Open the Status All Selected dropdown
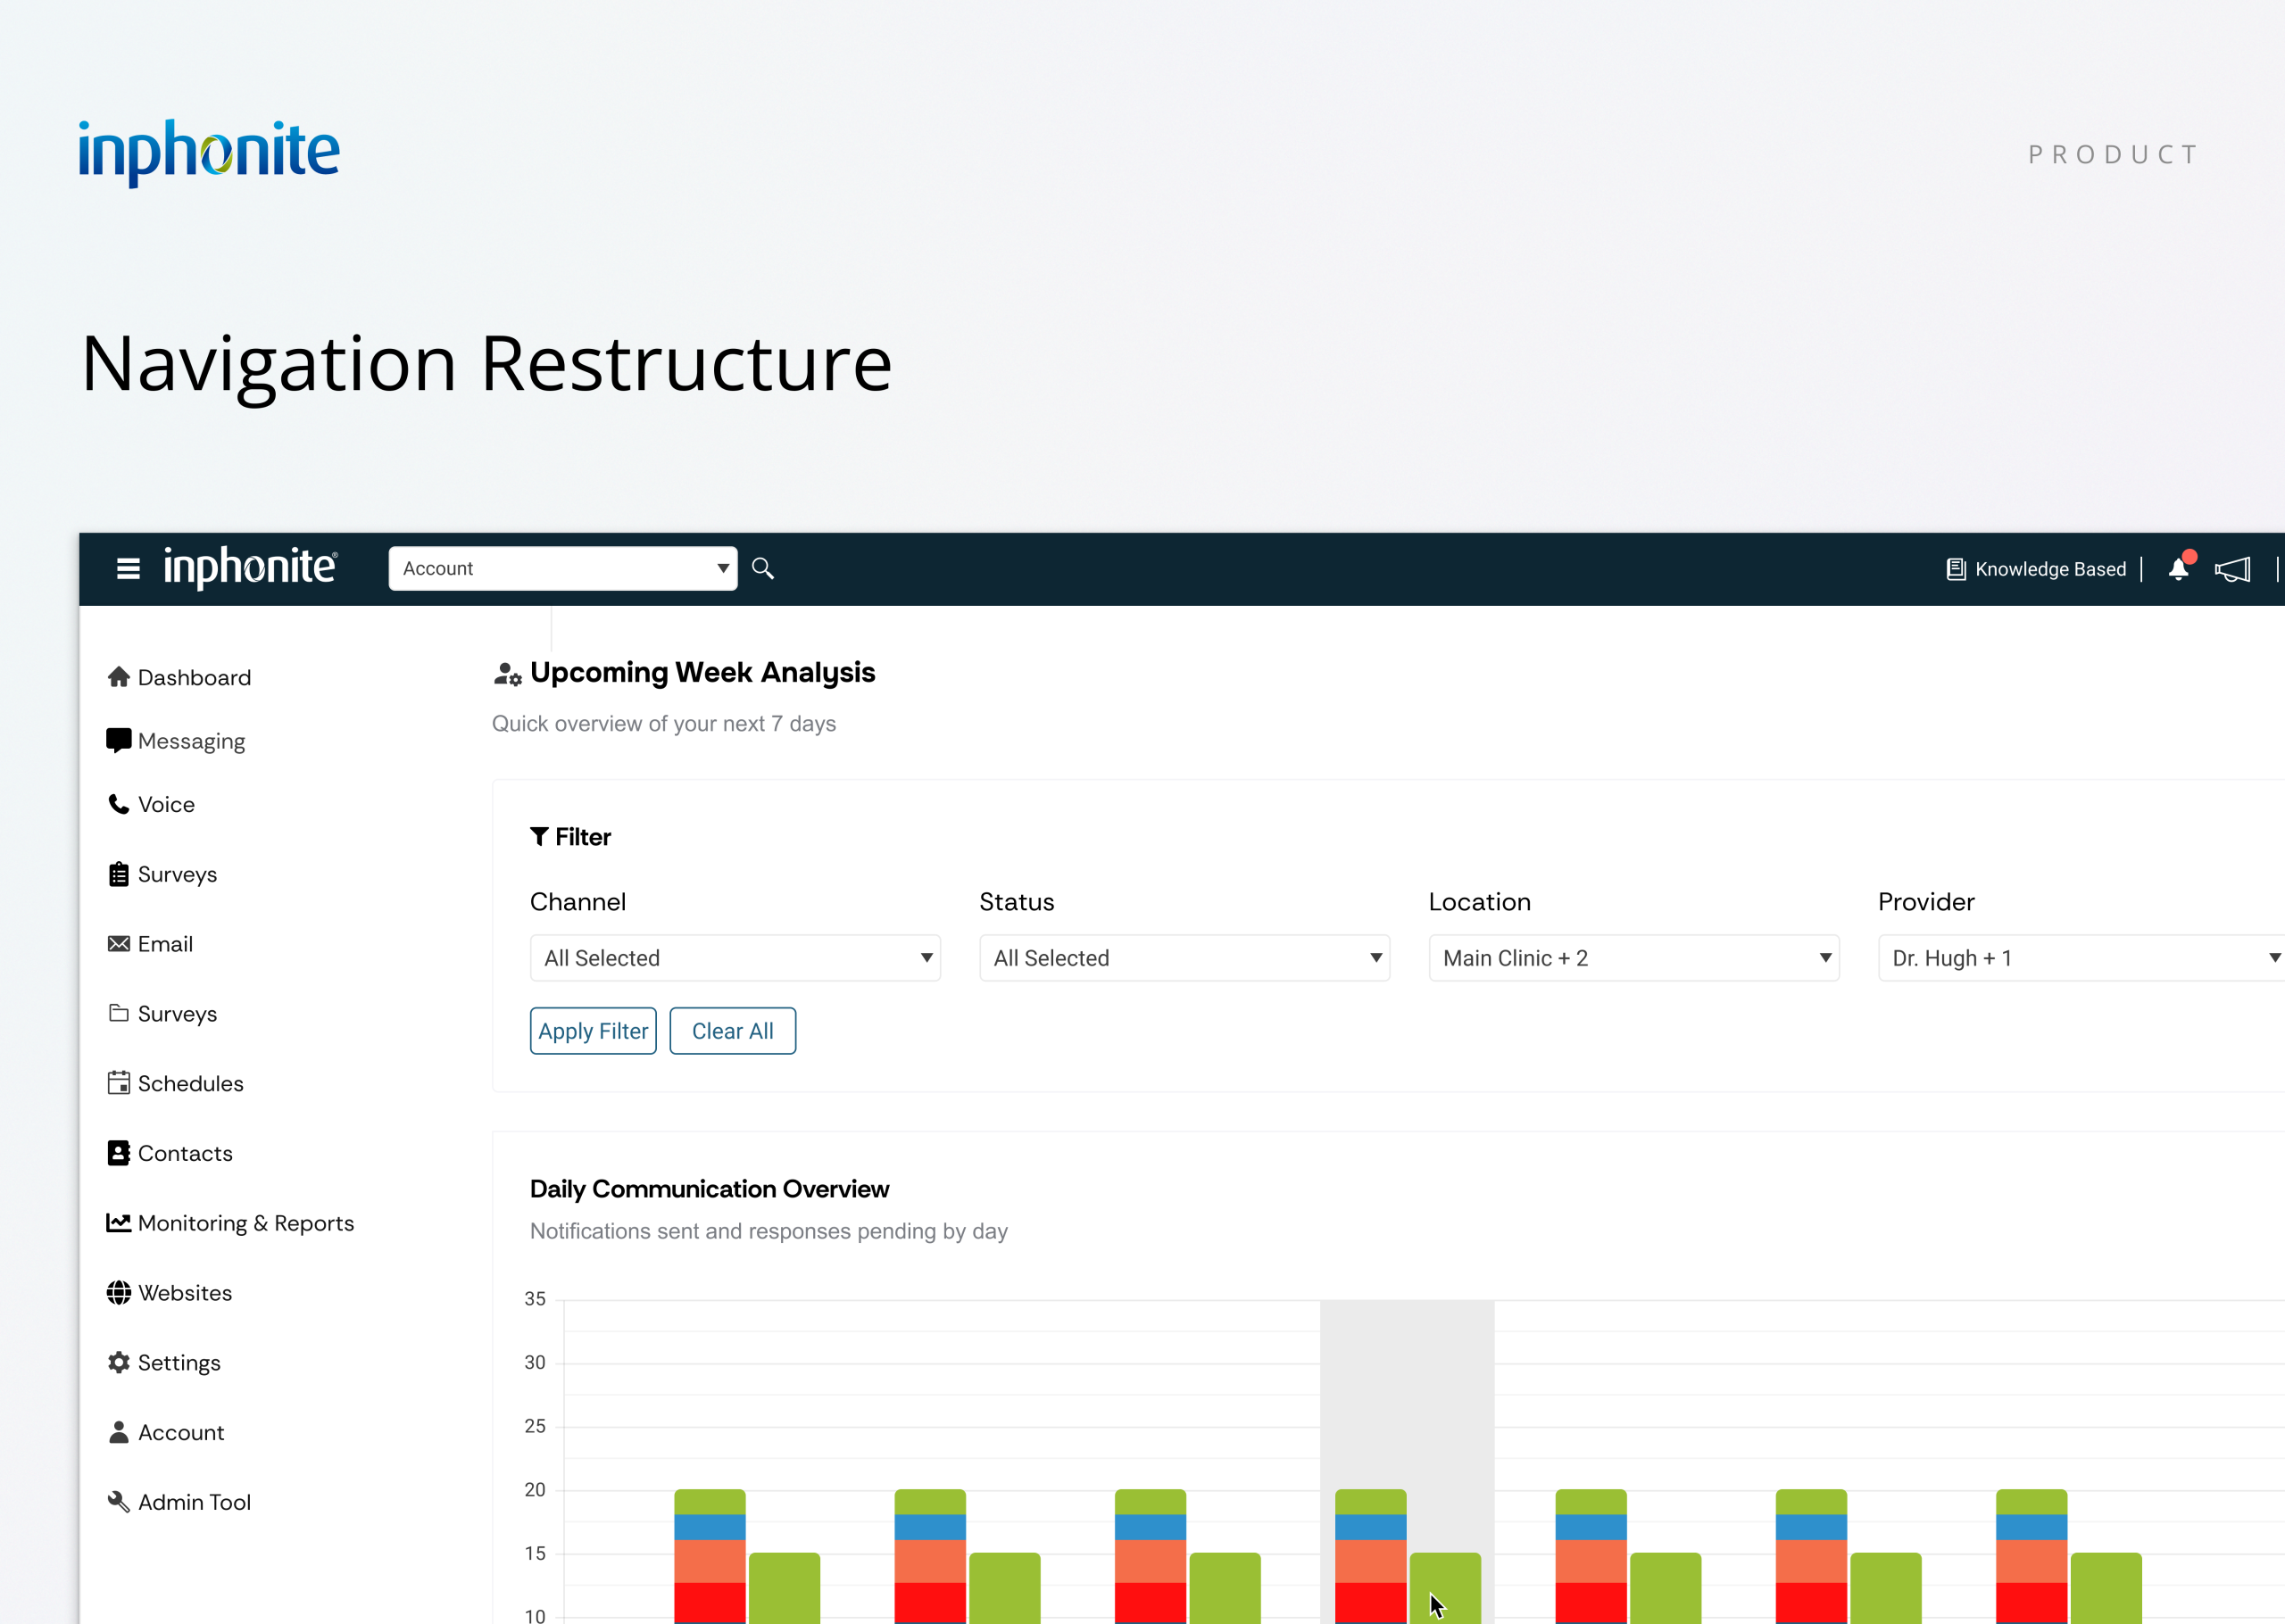This screenshot has height=1624, width=2285. pyautogui.click(x=1184, y=958)
